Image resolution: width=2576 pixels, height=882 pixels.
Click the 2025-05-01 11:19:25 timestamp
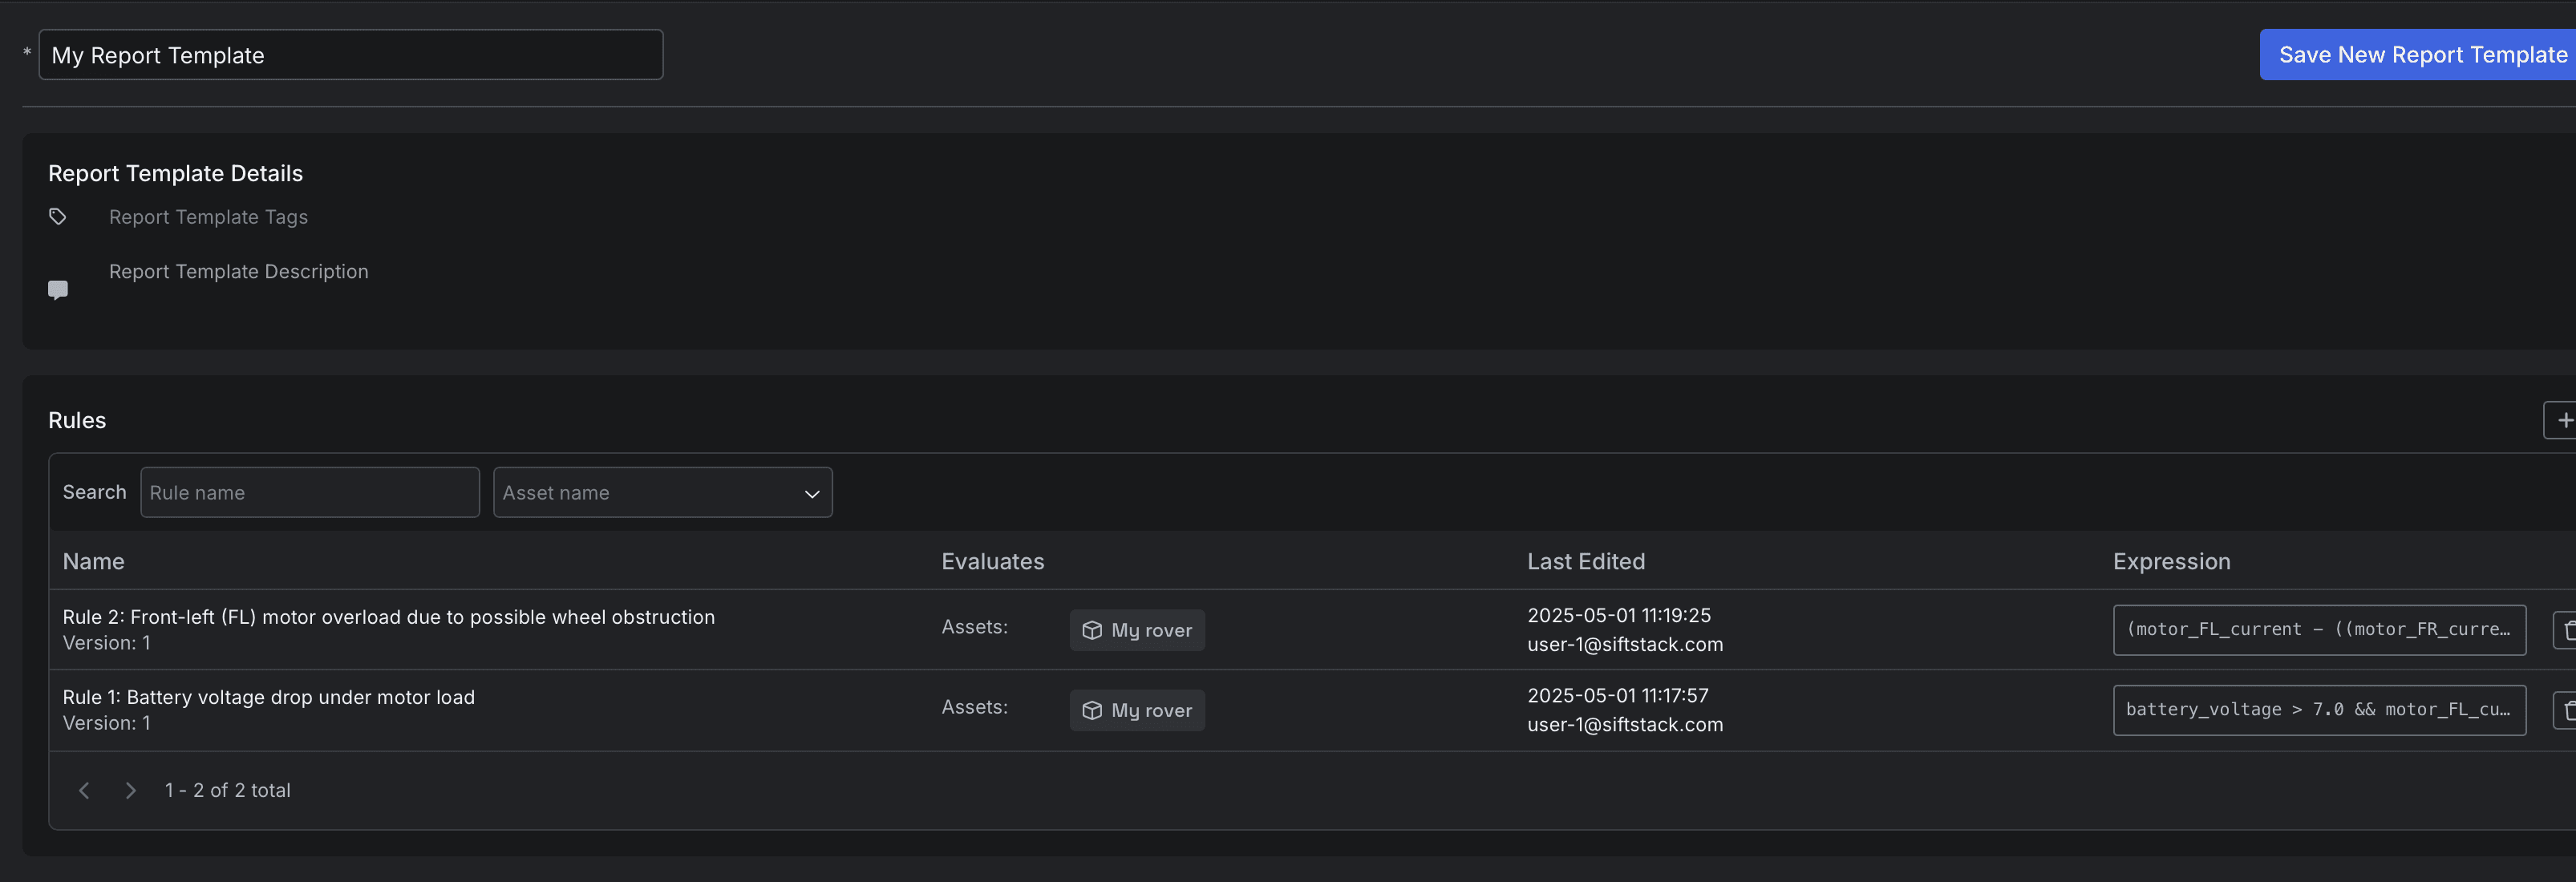(x=1619, y=615)
